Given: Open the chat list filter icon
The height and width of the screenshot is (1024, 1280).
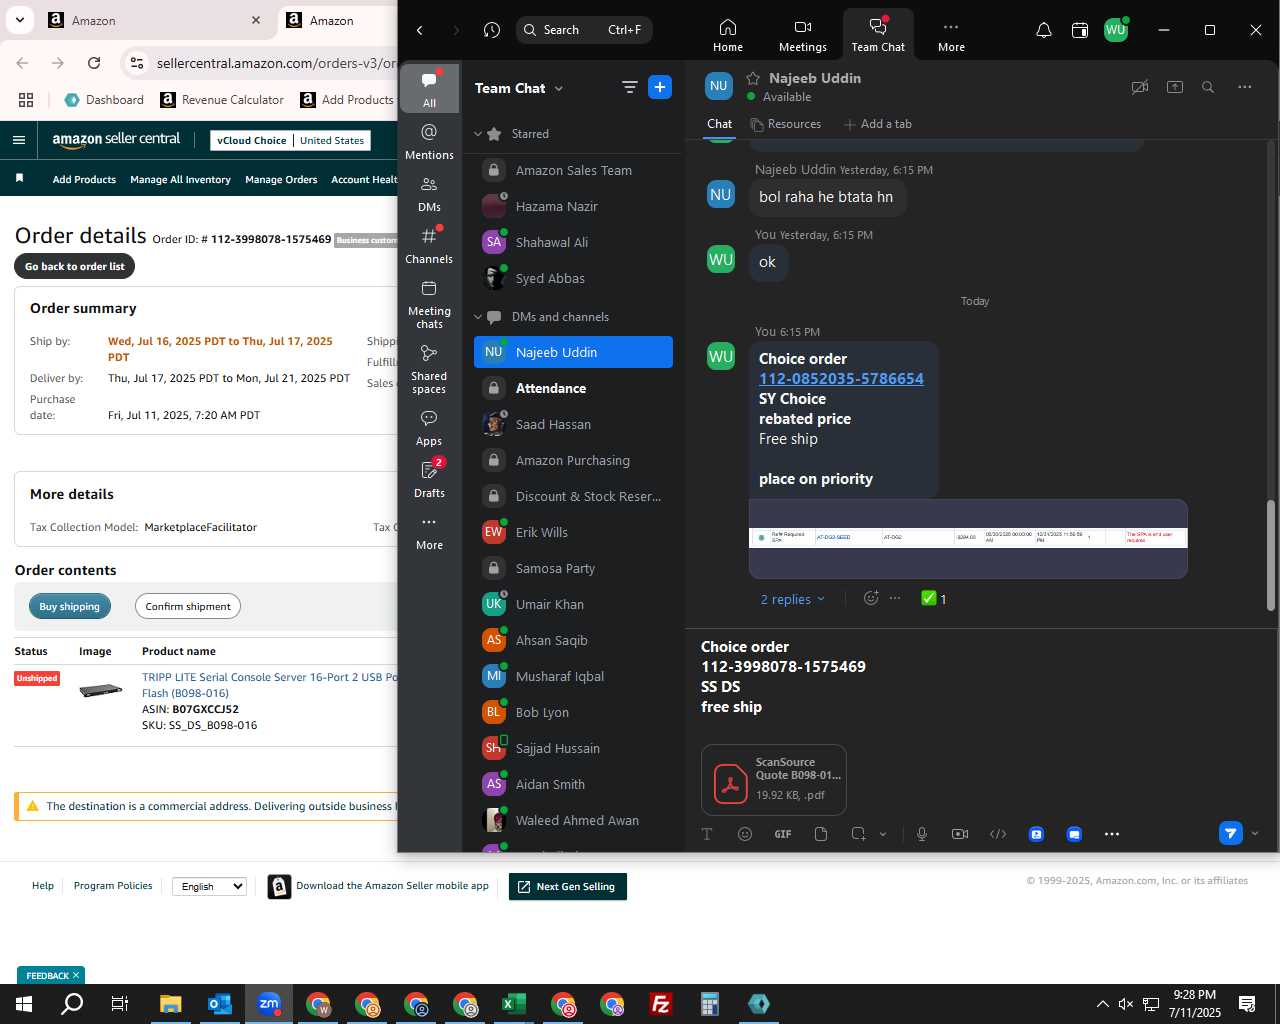Looking at the screenshot, I should 629,87.
